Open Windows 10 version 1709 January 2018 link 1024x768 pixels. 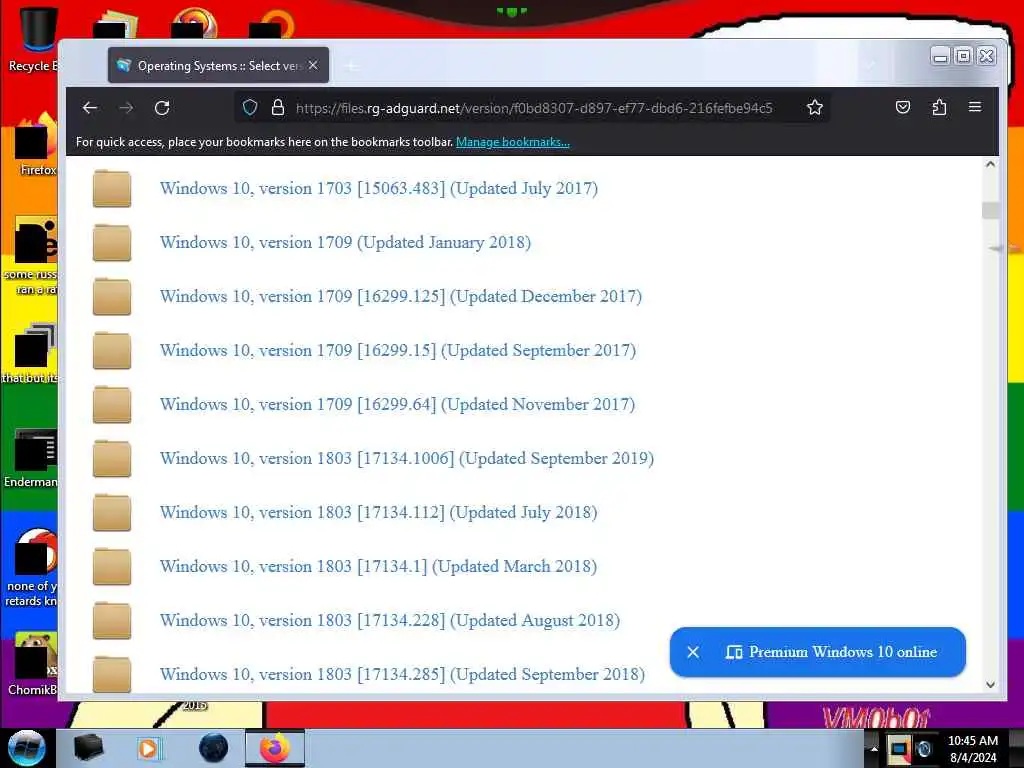tap(345, 243)
